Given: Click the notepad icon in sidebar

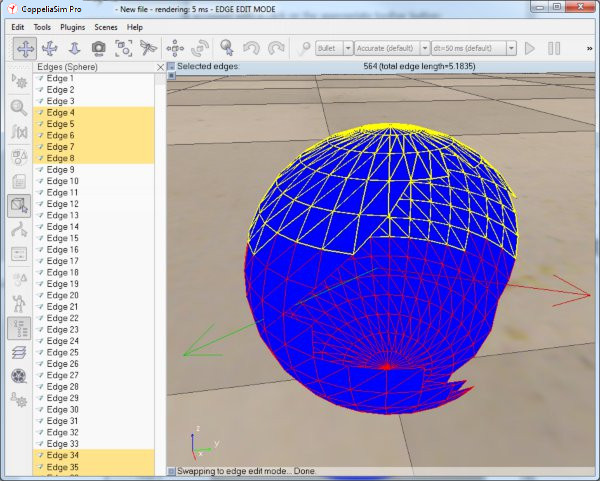Looking at the screenshot, I should [x=19, y=181].
